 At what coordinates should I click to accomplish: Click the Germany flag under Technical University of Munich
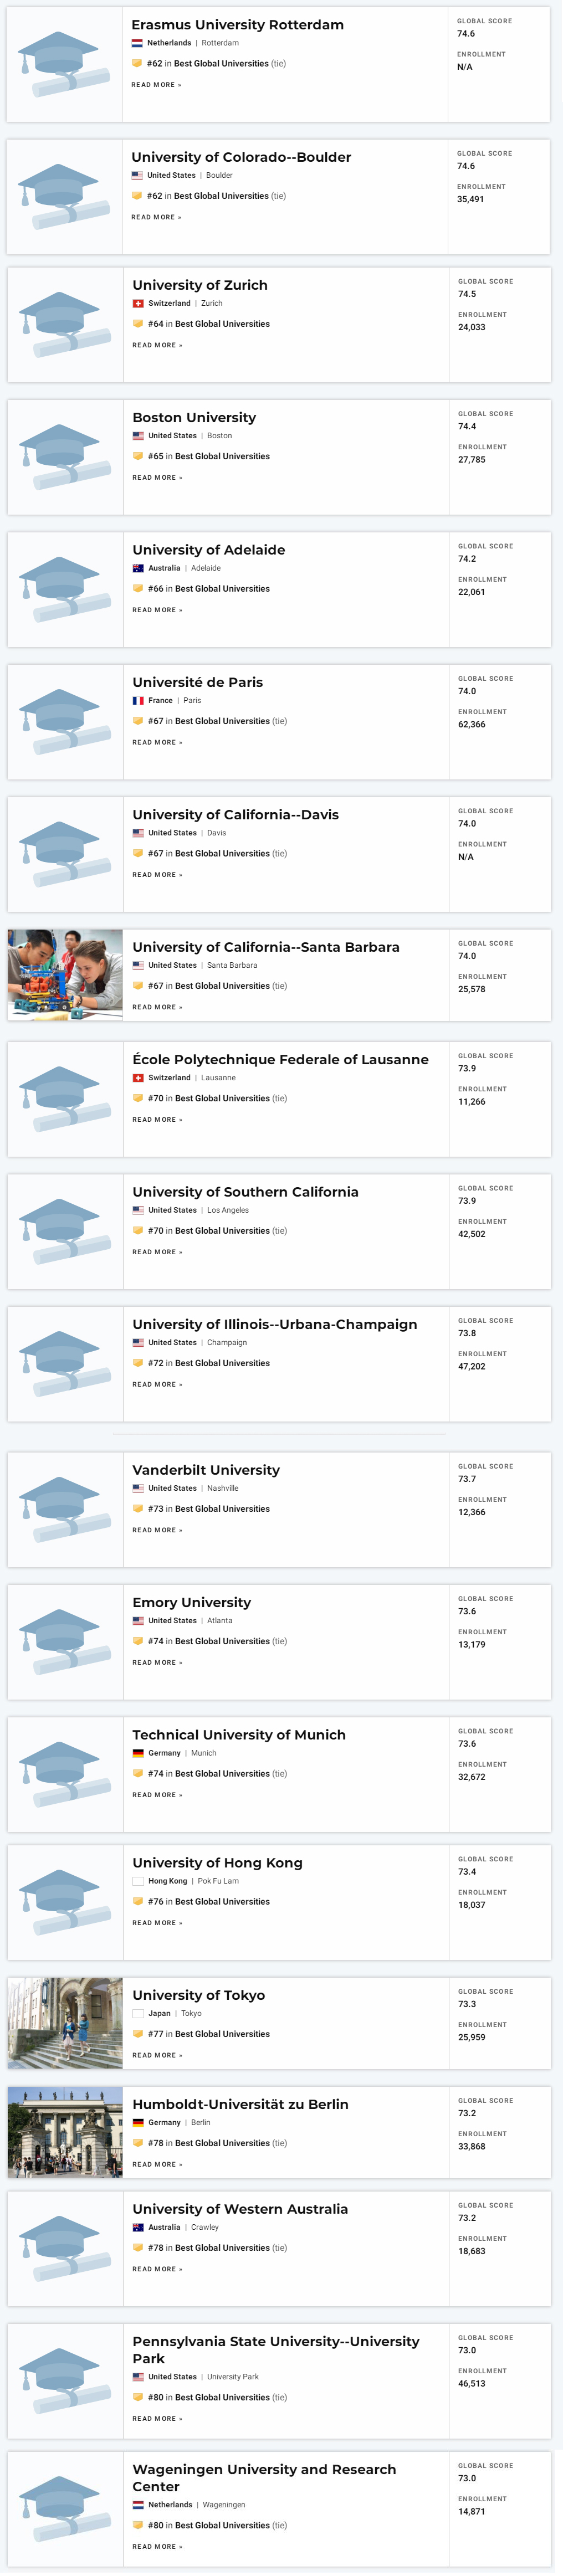coord(138,1753)
